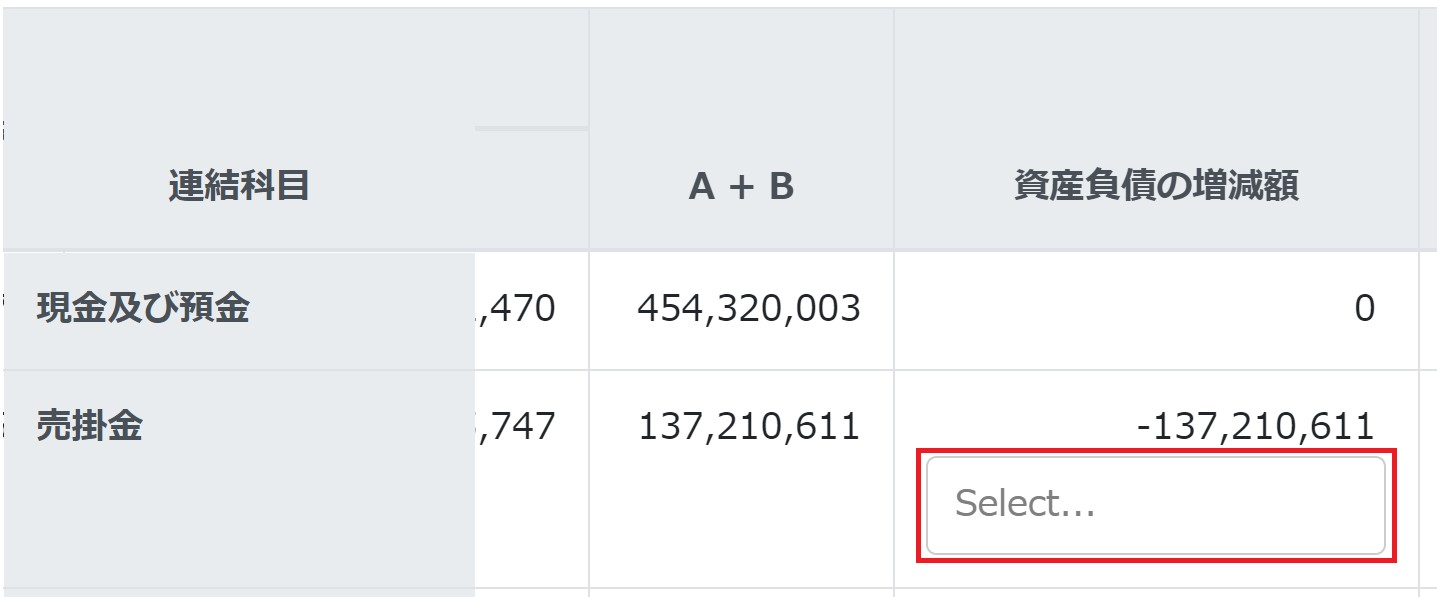Click the partially hidden cell ending in ,747
This screenshot has width=1437, height=597.
[520, 427]
